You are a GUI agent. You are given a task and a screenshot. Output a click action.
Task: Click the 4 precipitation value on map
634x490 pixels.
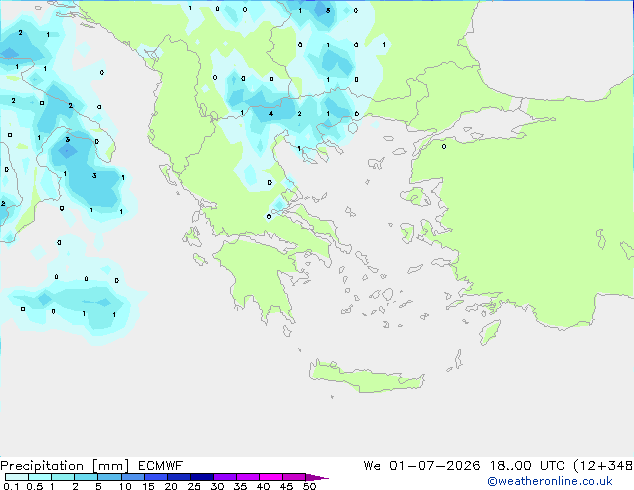point(271,114)
